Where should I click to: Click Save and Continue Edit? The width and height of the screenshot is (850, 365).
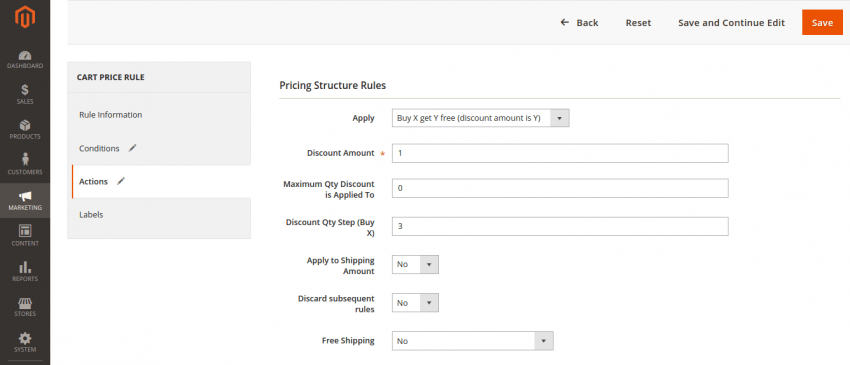tap(731, 23)
